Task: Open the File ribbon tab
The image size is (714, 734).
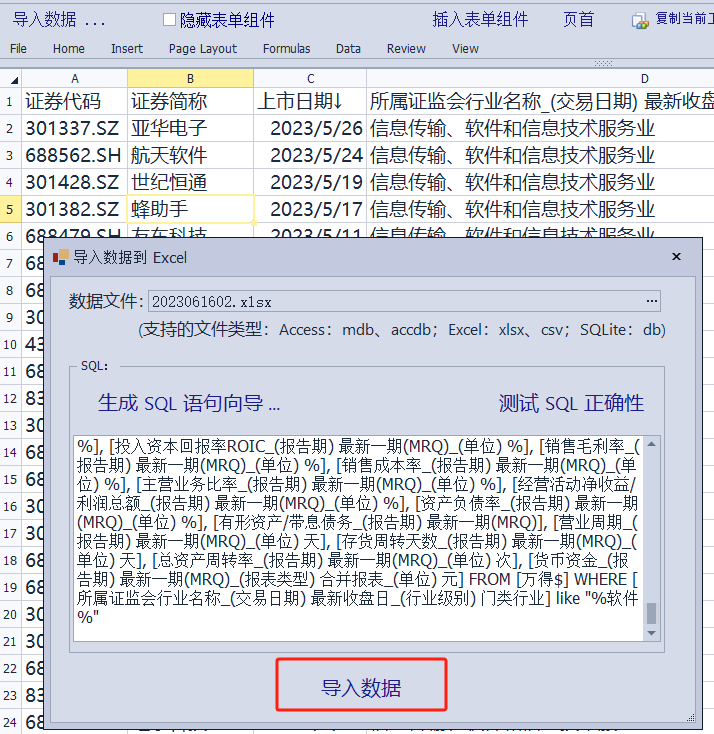Action: (18, 49)
